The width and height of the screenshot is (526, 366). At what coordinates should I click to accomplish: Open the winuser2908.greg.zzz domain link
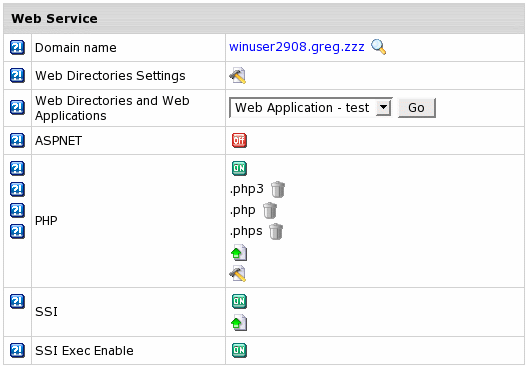coord(297,47)
